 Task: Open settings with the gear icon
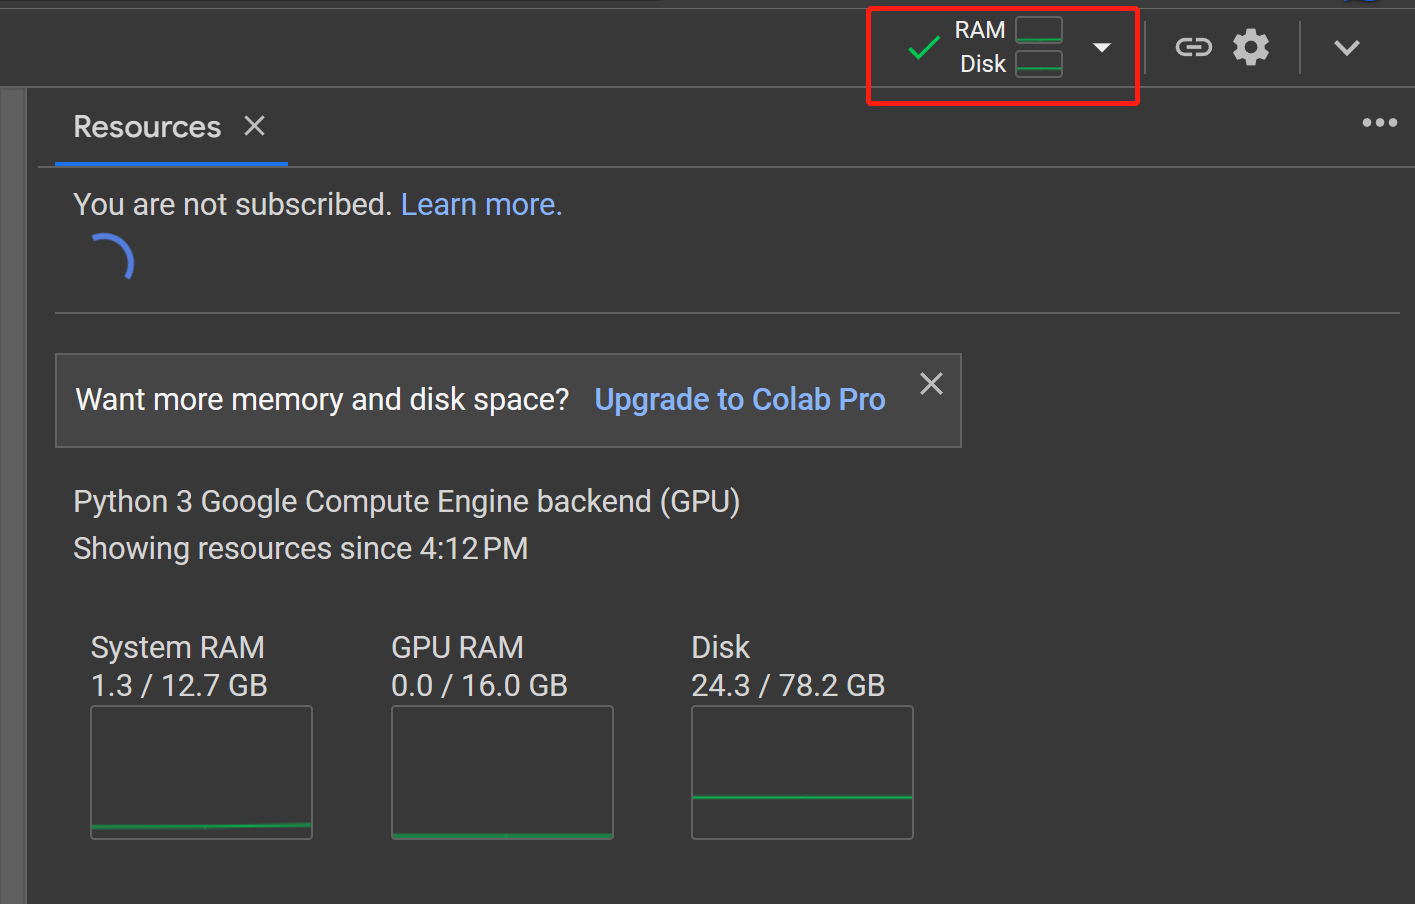coord(1250,47)
